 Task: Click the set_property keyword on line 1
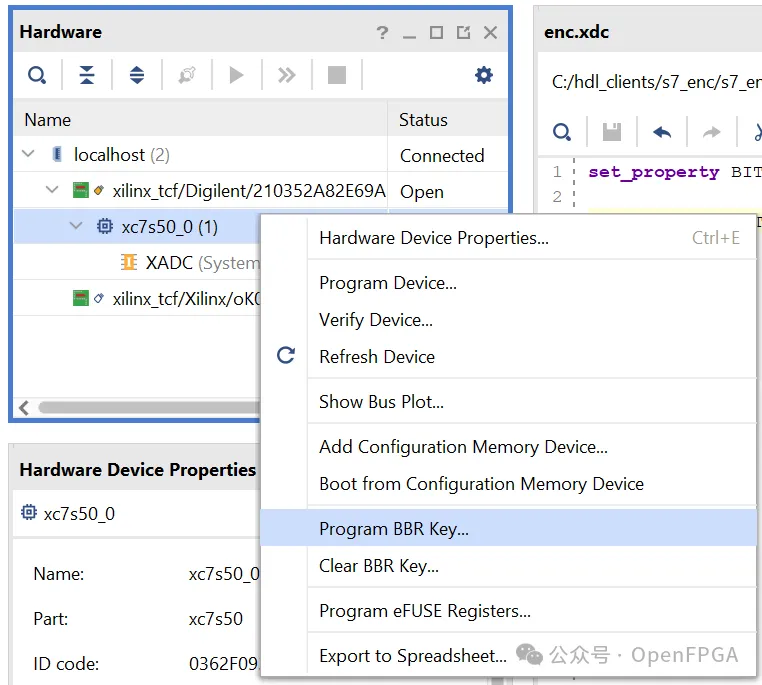tap(654, 171)
